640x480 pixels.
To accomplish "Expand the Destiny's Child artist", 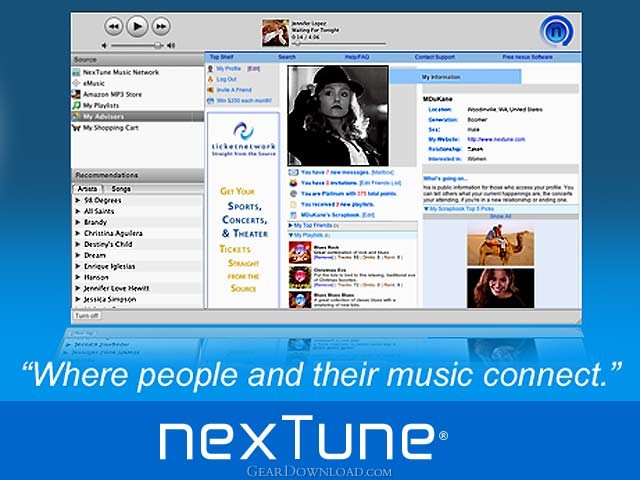I will (78, 244).
